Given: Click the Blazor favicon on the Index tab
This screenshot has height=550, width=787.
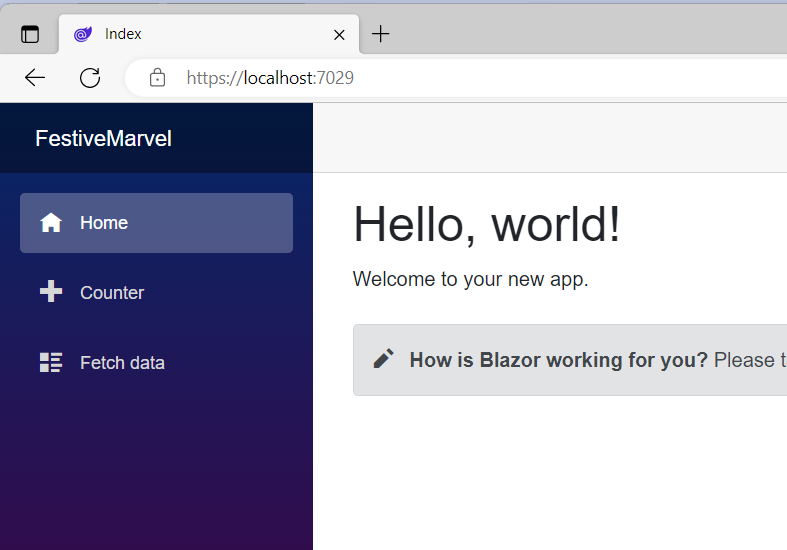Looking at the screenshot, I should [x=83, y=34].
